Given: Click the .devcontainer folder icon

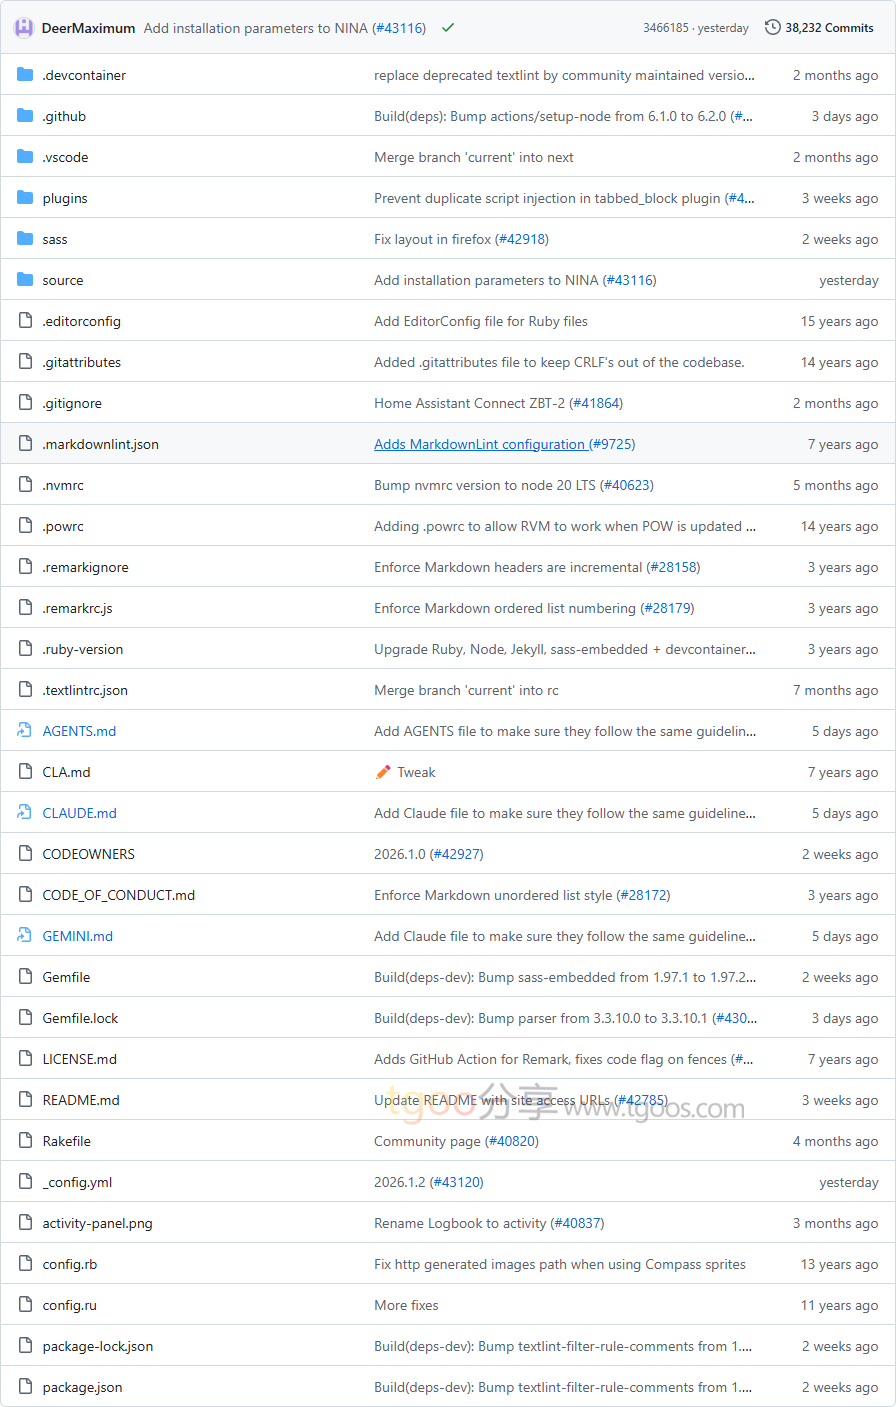Looking at the screenshot, I should [25, 75].
